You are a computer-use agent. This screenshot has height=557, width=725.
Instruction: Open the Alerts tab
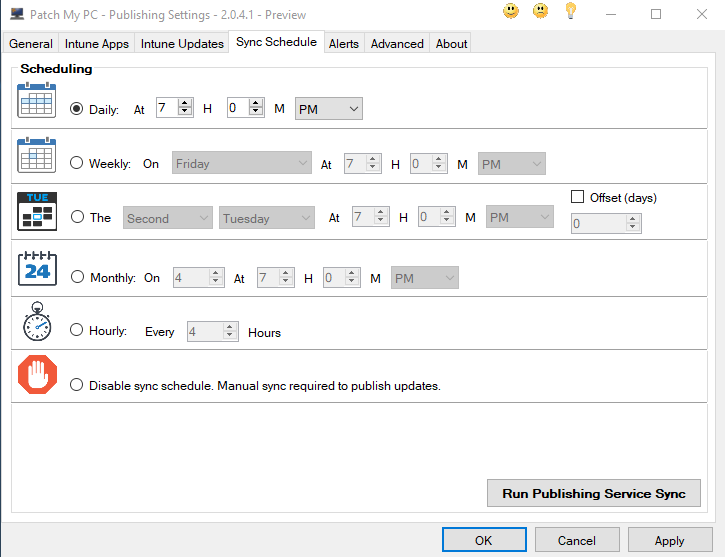coord(344,43)
